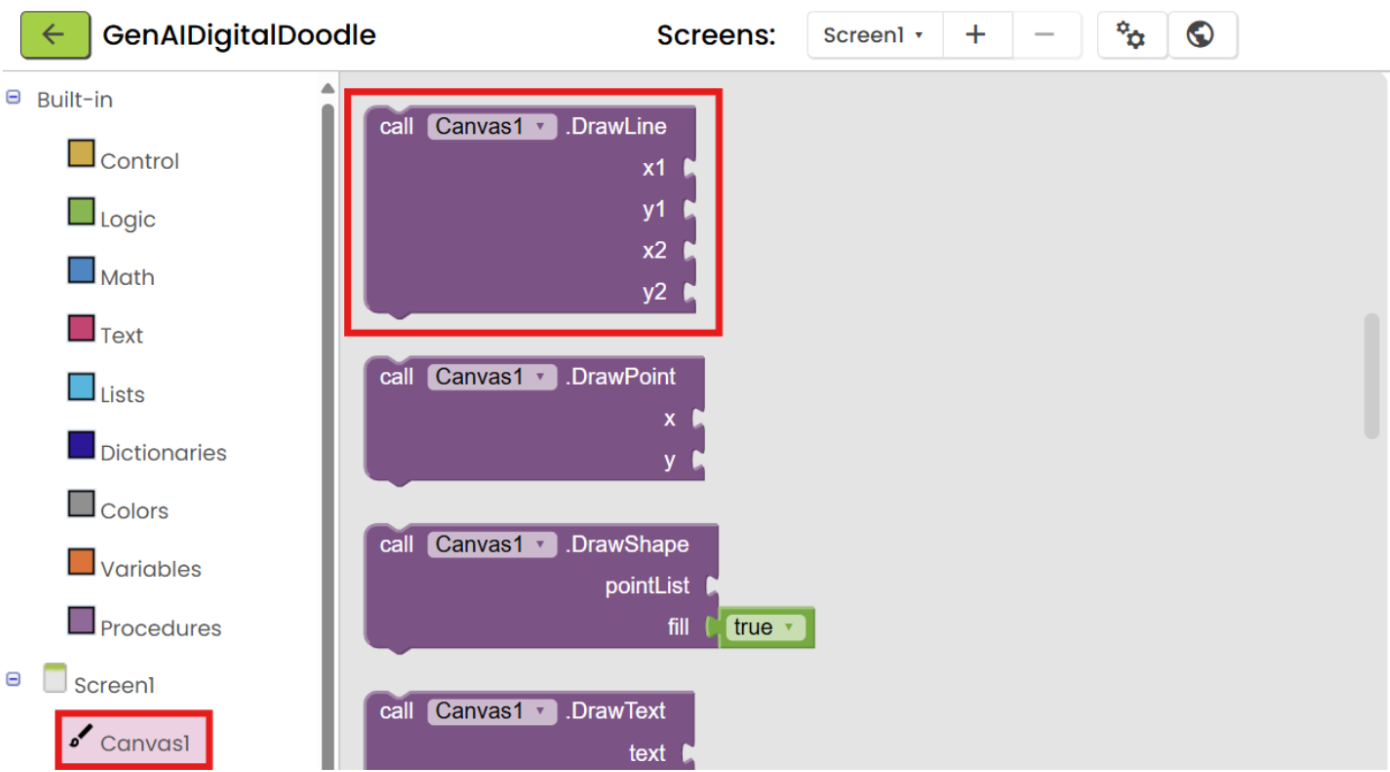Select the Control blocks category

(124, 159)
